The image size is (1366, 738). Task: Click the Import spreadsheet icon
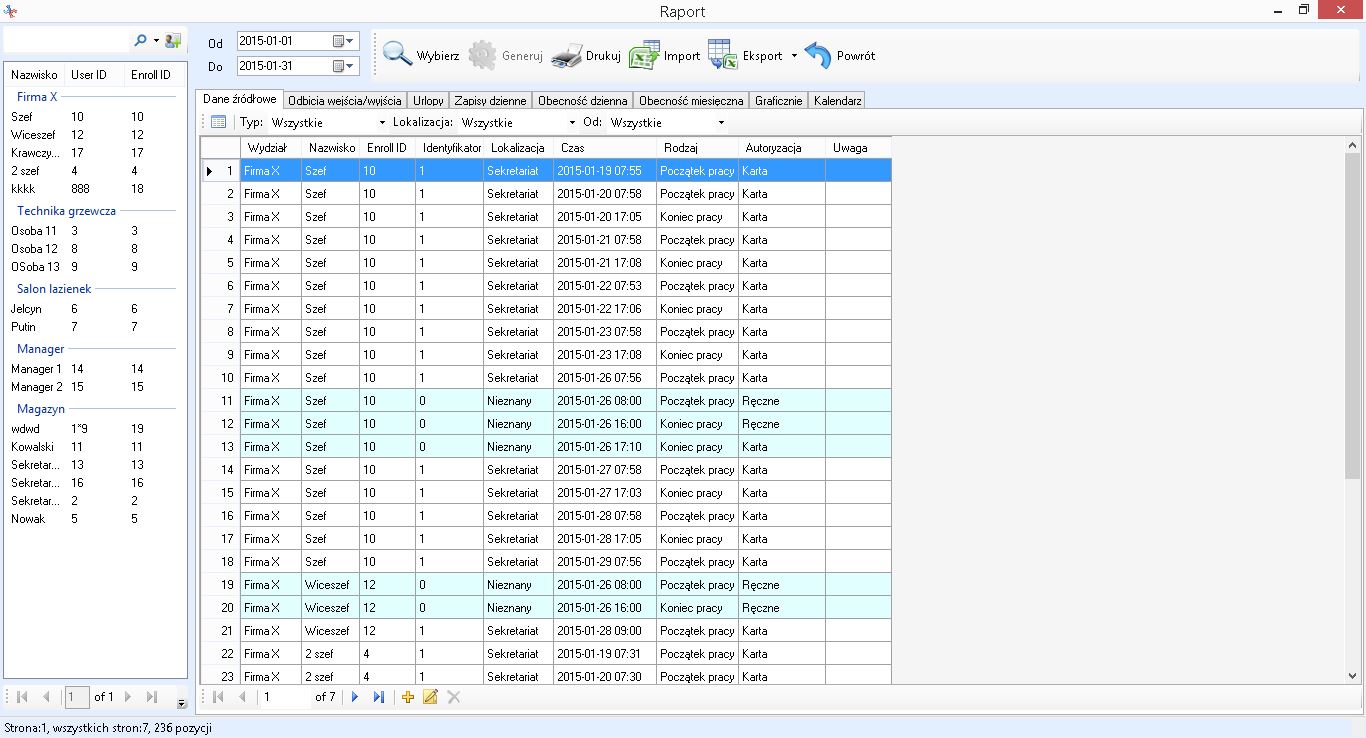tap(644, 55)
